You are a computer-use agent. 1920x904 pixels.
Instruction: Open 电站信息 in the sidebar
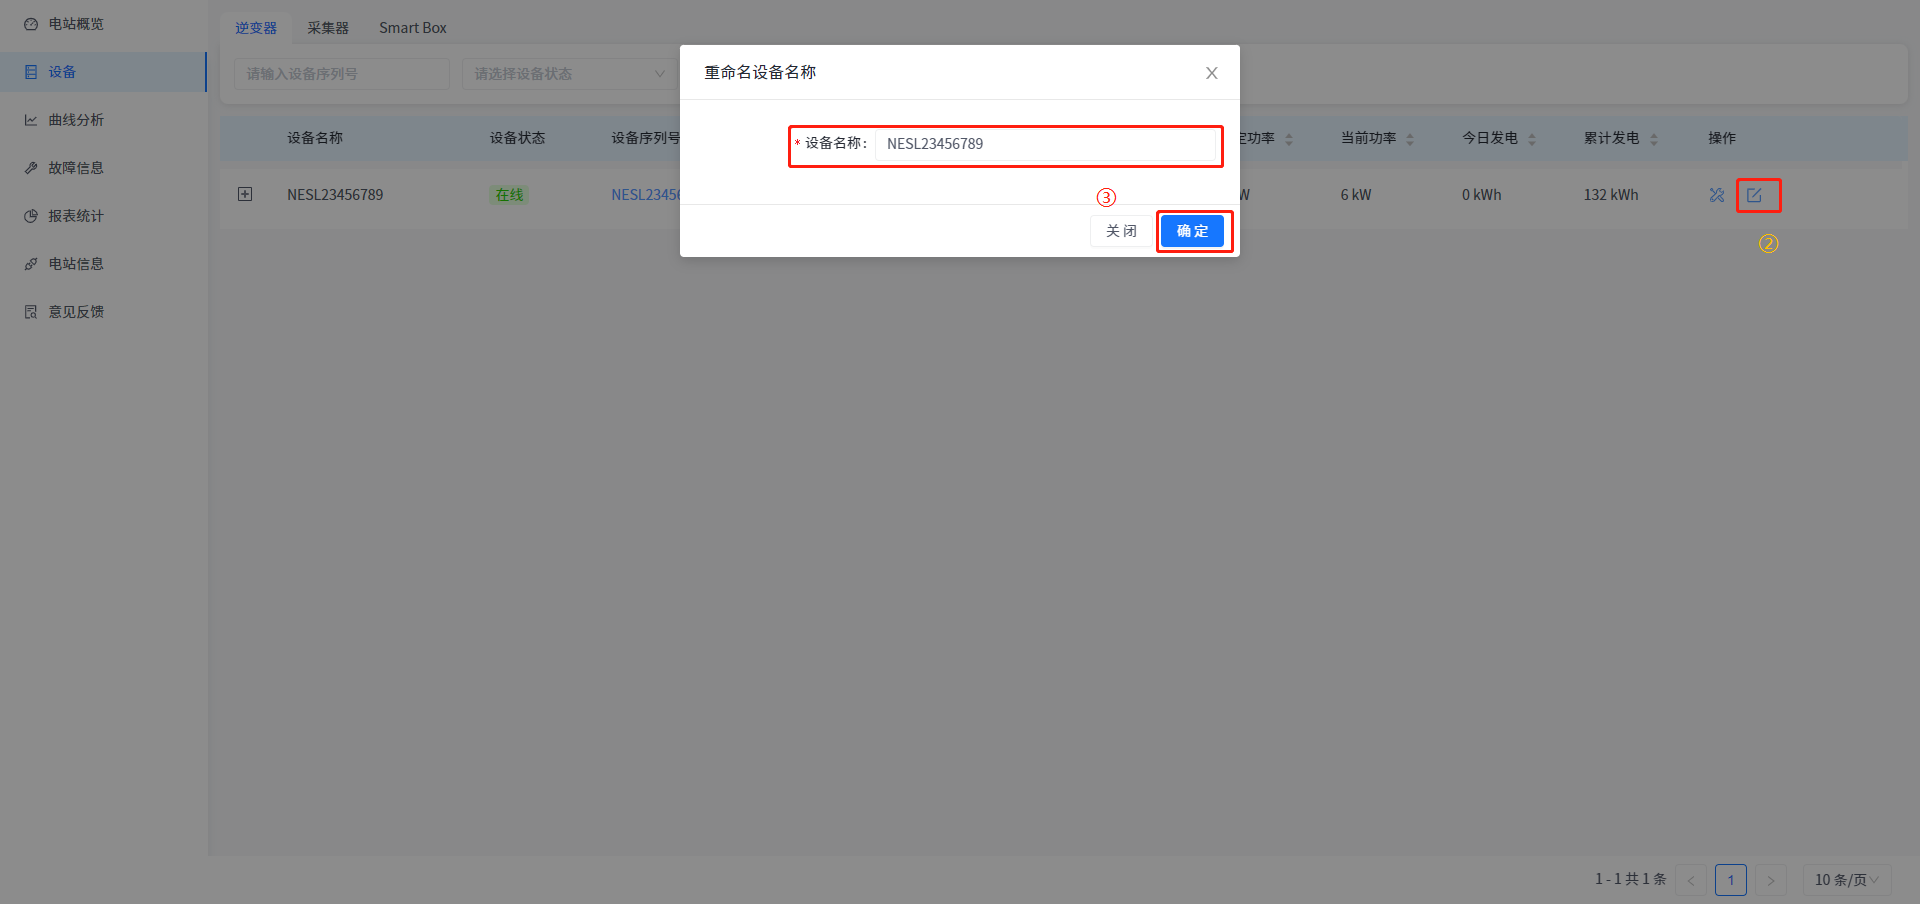[76, 264]
